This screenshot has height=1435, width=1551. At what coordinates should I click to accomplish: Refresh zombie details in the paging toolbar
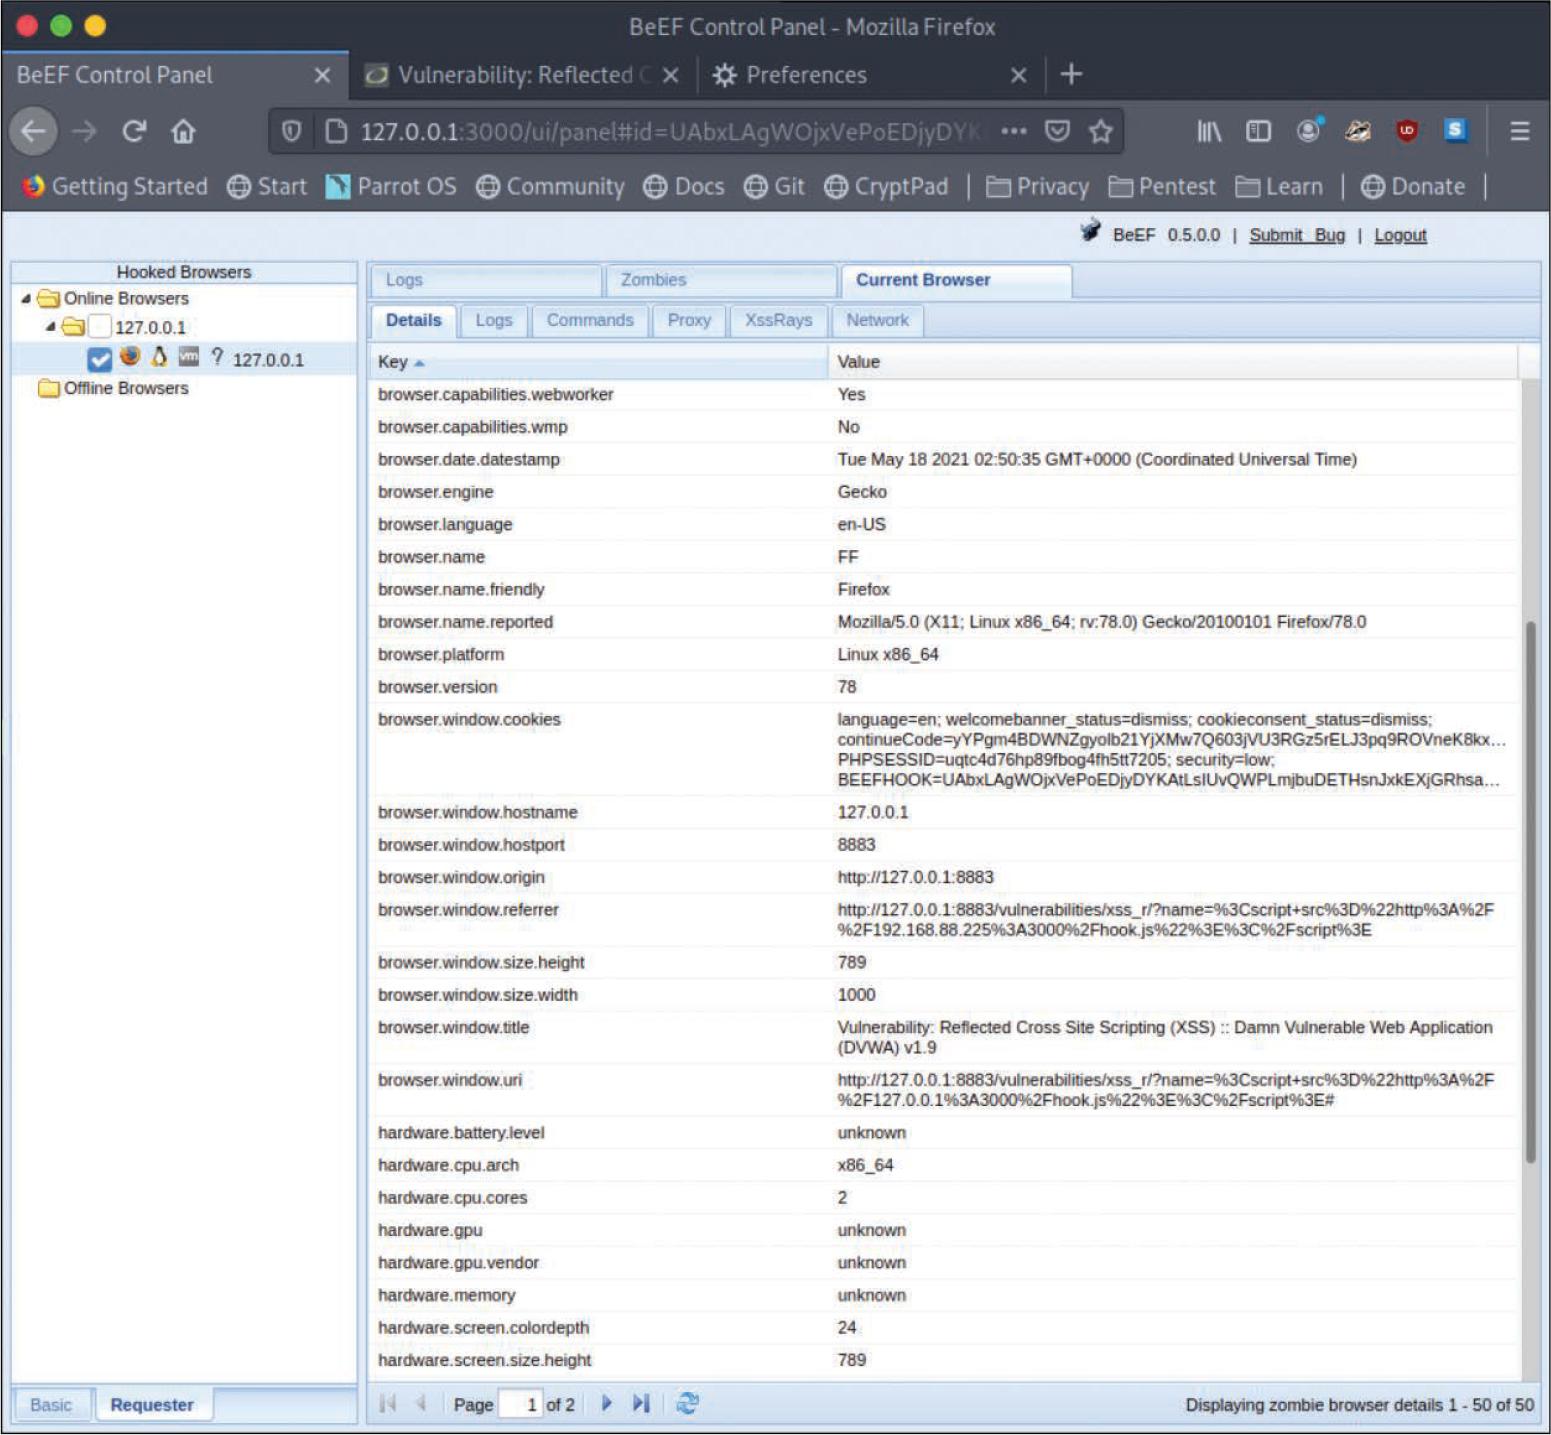pyautogui.click(x=687, y=1404)
